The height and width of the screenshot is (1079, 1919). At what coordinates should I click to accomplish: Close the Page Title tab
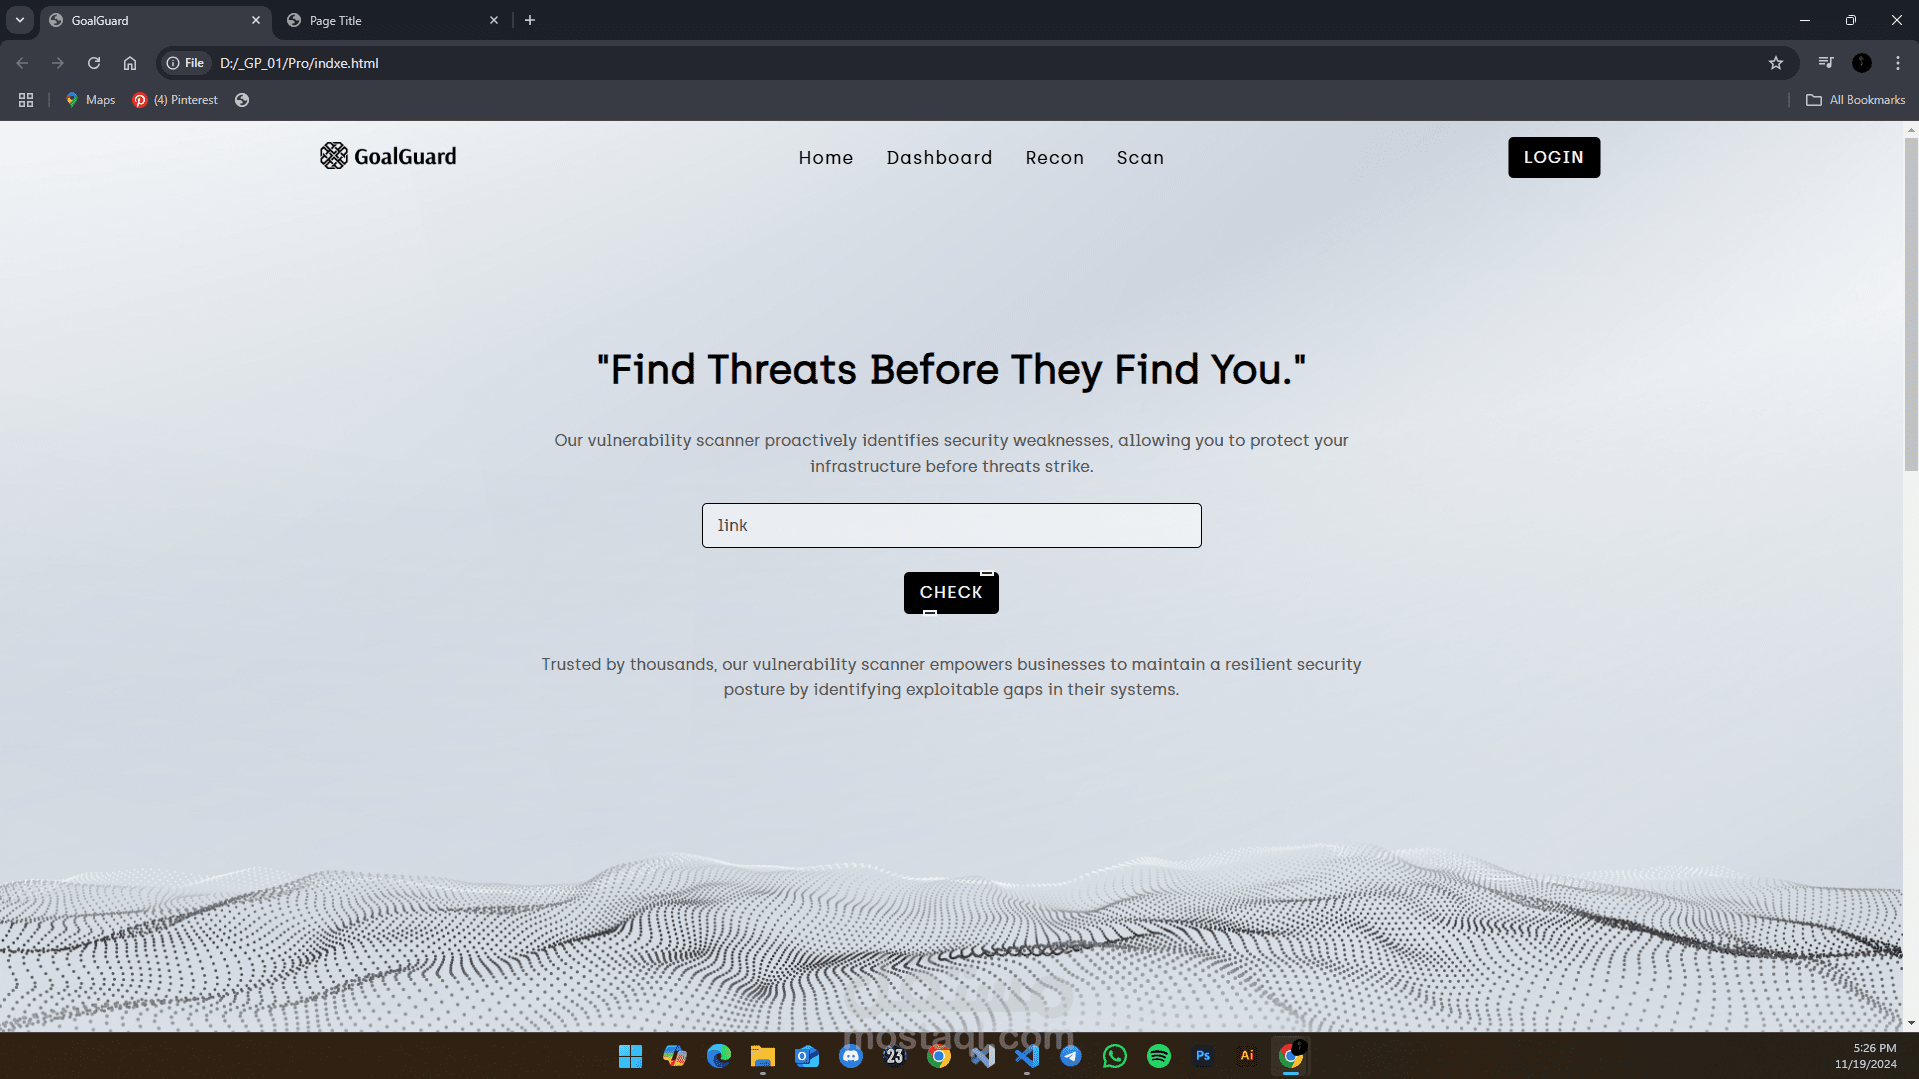pyautogui.click(x=494, y=20)
